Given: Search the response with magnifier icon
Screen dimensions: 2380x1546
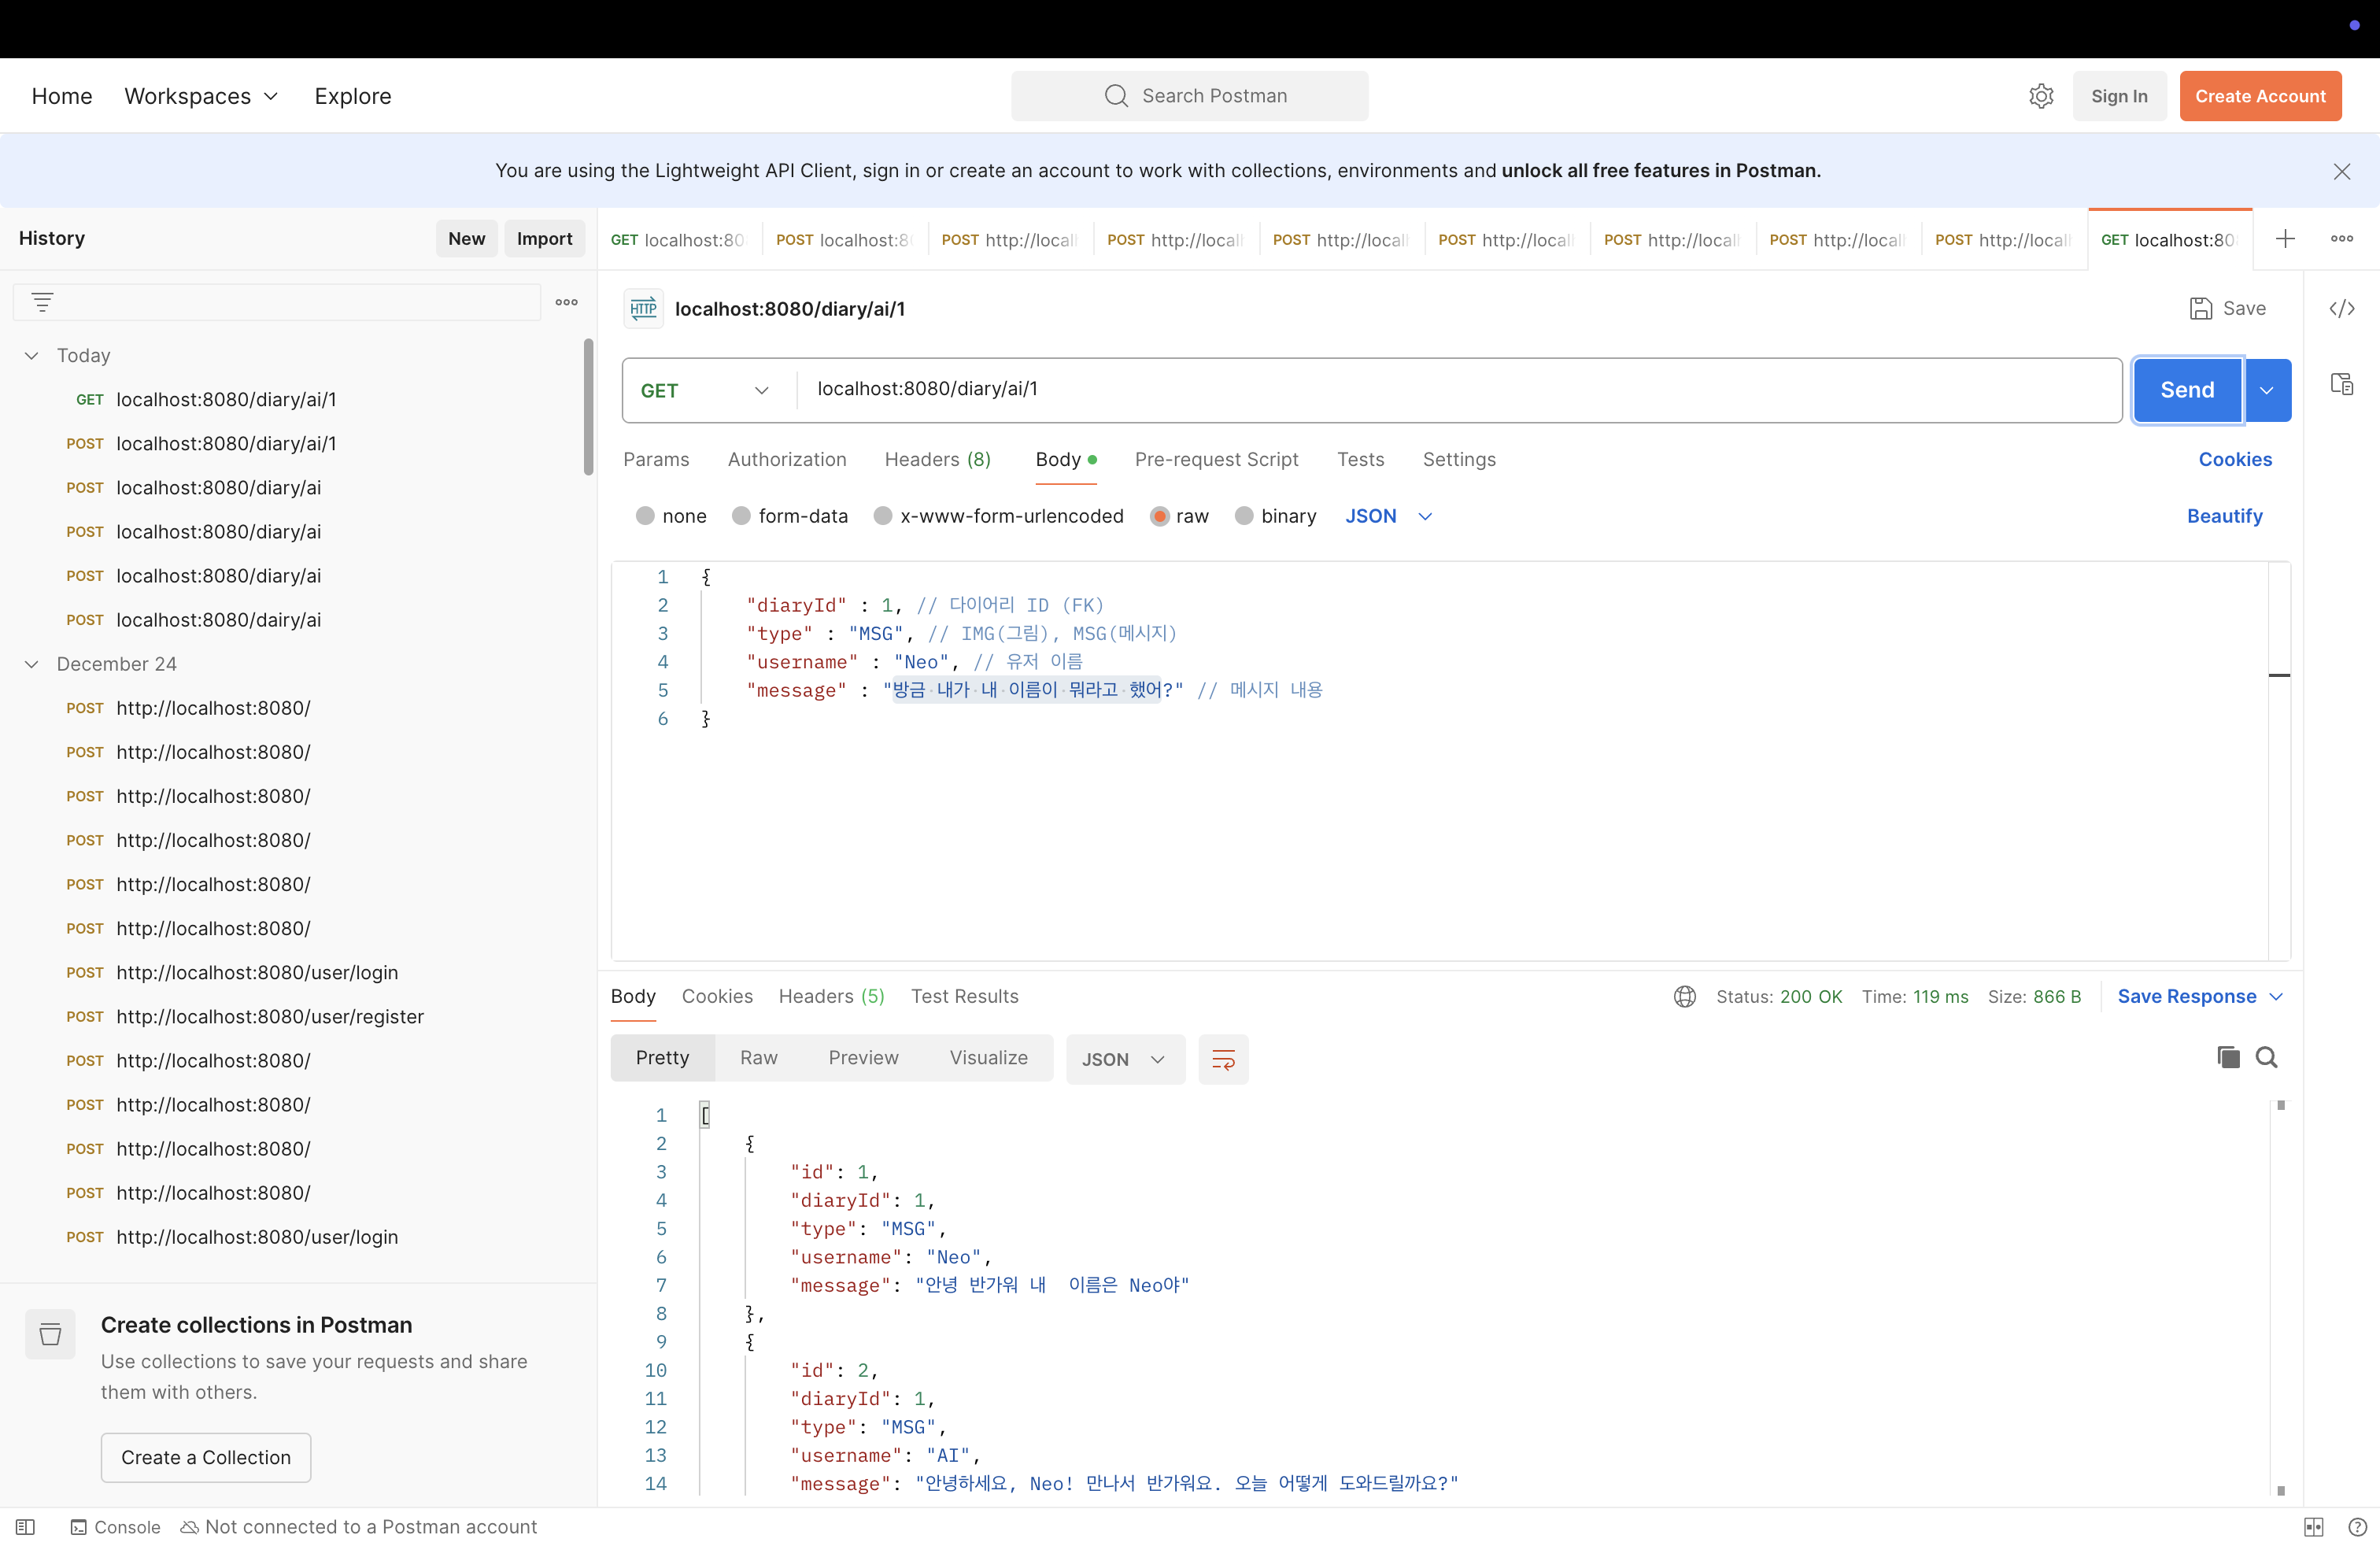Looking at the screenshot, I should [2267, 1057].
